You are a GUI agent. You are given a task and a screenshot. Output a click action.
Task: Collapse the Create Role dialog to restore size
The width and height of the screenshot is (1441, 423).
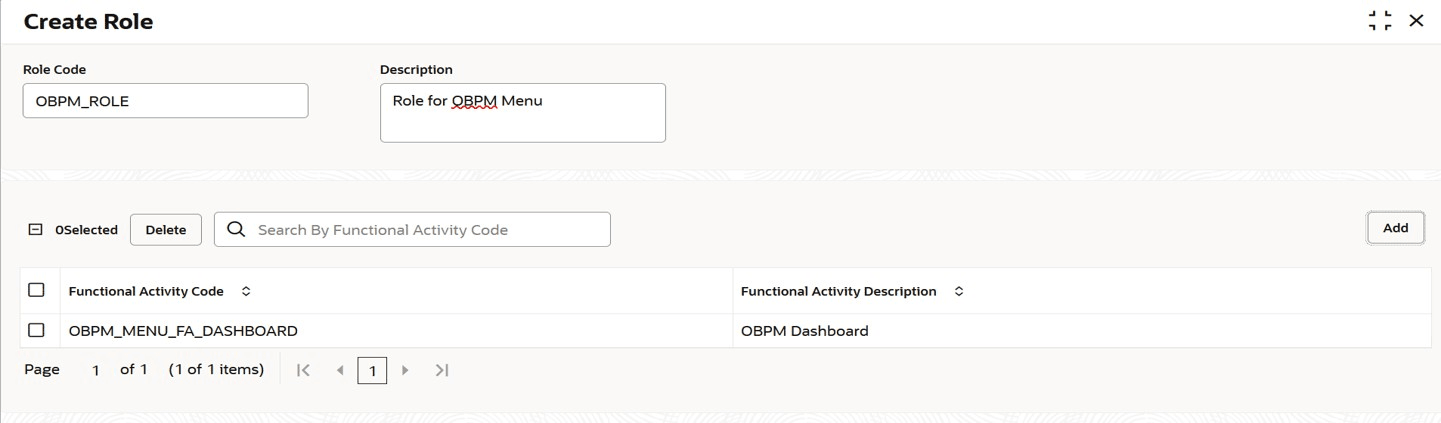[x=1380, y=21]
